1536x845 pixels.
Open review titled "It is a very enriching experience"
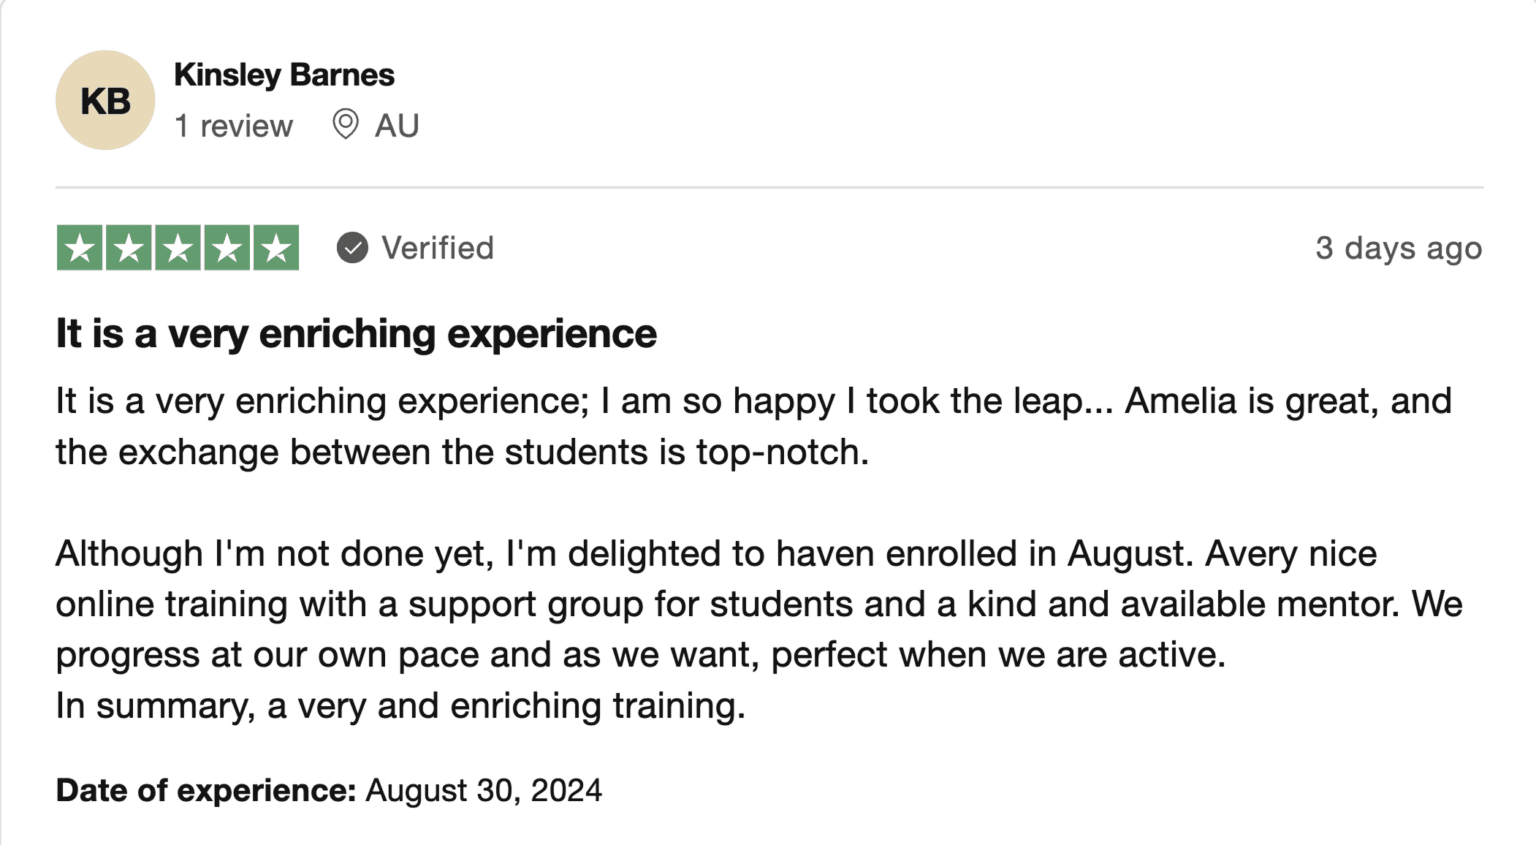pos(356,334)
